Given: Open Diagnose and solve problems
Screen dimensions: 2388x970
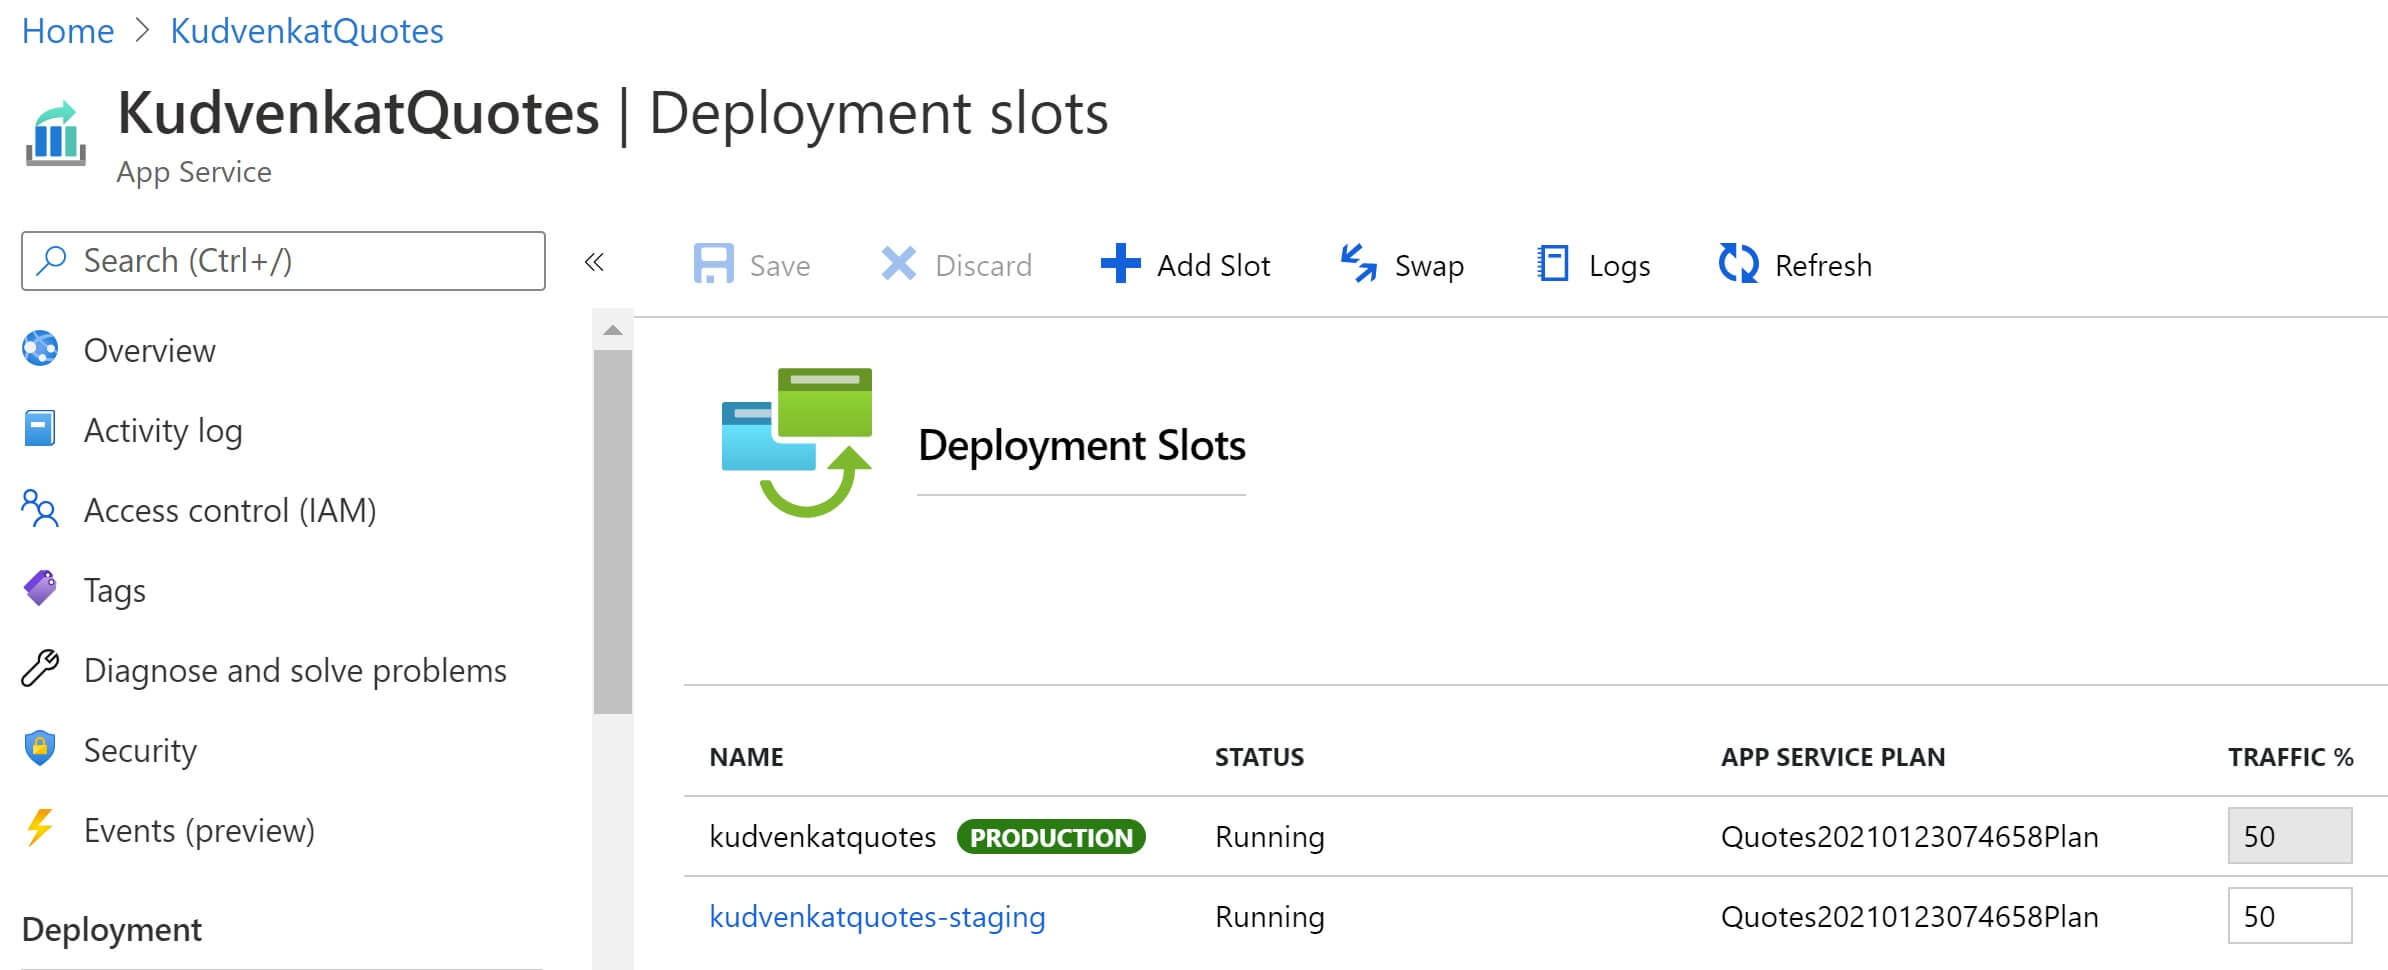Looking at the screenshot, I should tap(295, 670).
